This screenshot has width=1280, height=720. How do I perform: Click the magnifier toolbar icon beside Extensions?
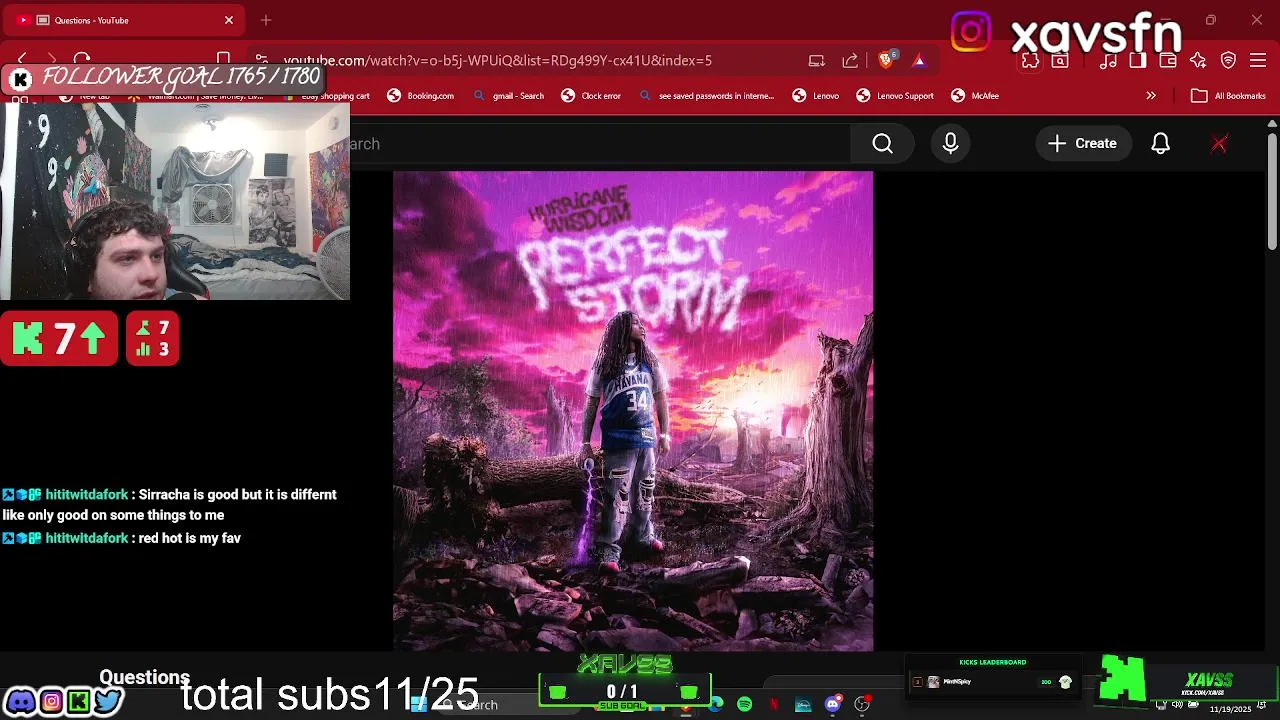1060,60
